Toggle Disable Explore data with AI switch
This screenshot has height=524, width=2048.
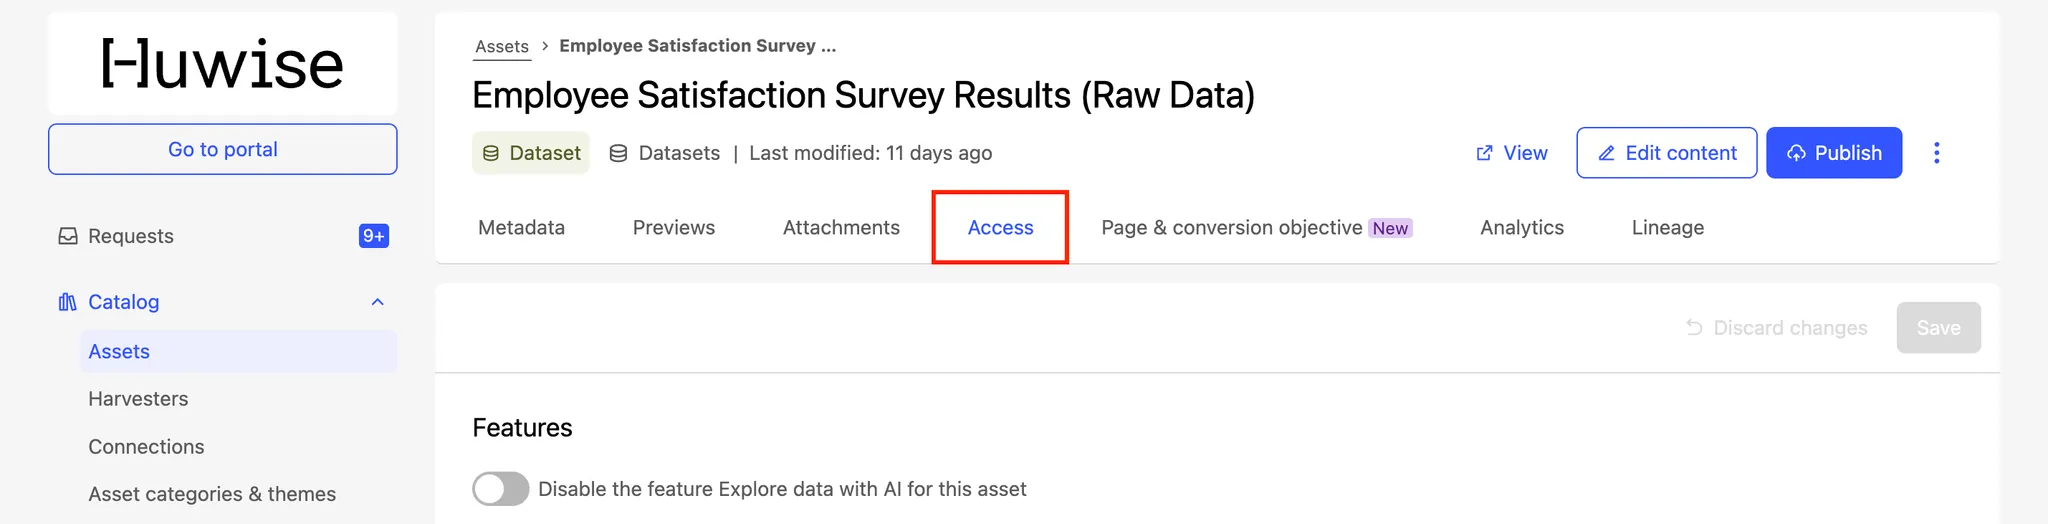[x=500, y=489]
